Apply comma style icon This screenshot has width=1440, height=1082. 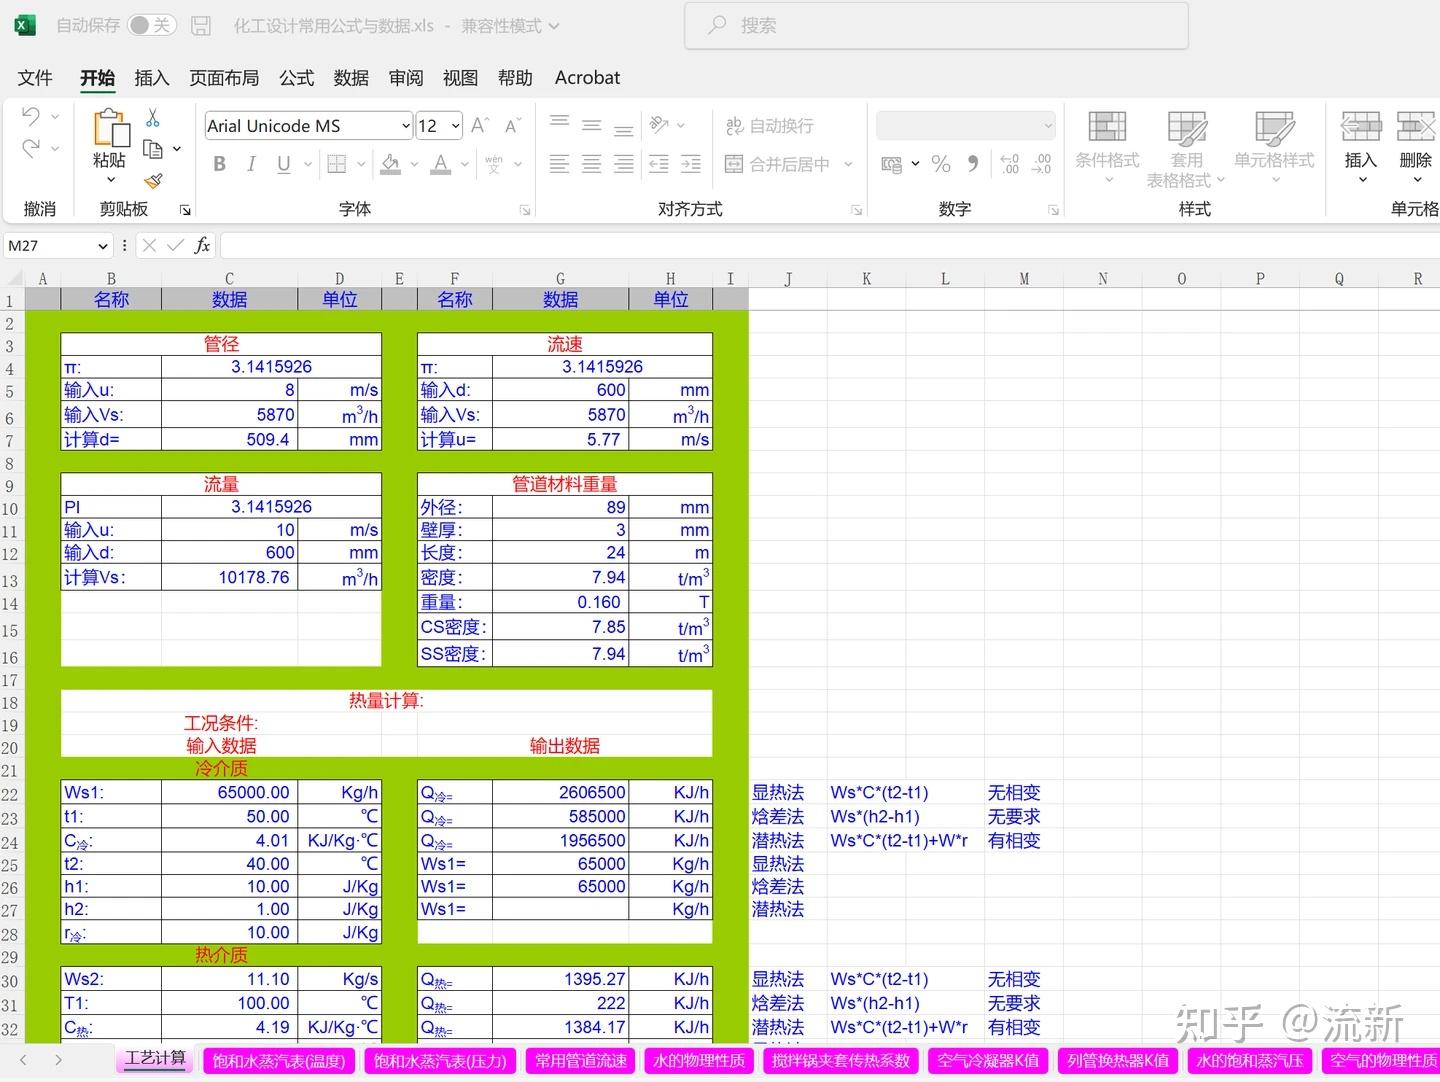pos(973,164)
